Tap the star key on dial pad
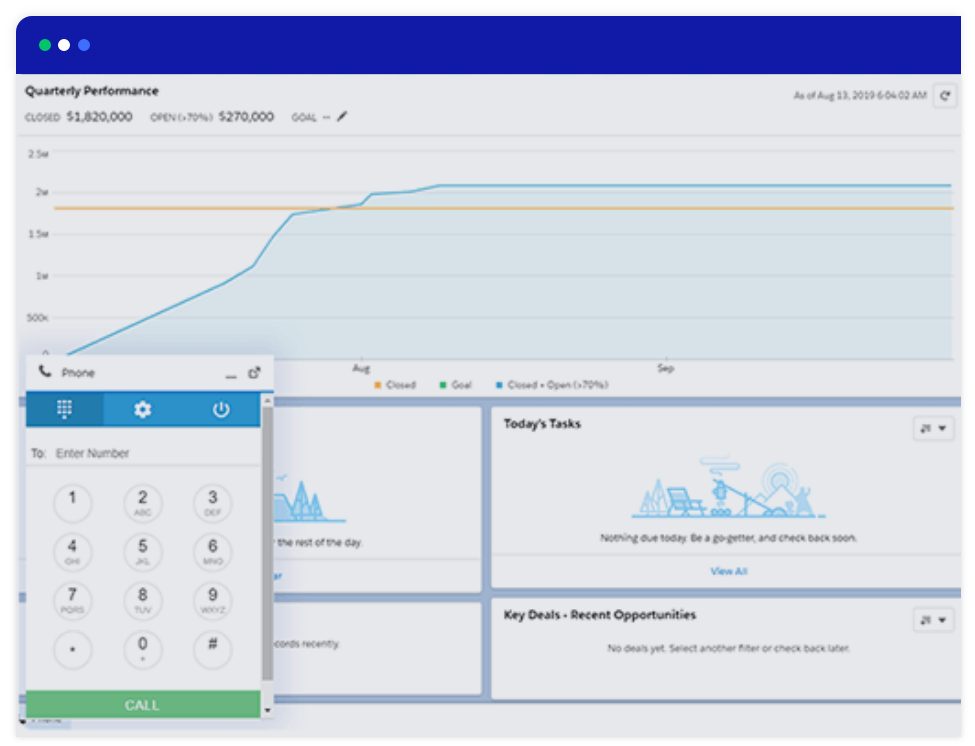 pyautogui.click(x=73, y=649)
